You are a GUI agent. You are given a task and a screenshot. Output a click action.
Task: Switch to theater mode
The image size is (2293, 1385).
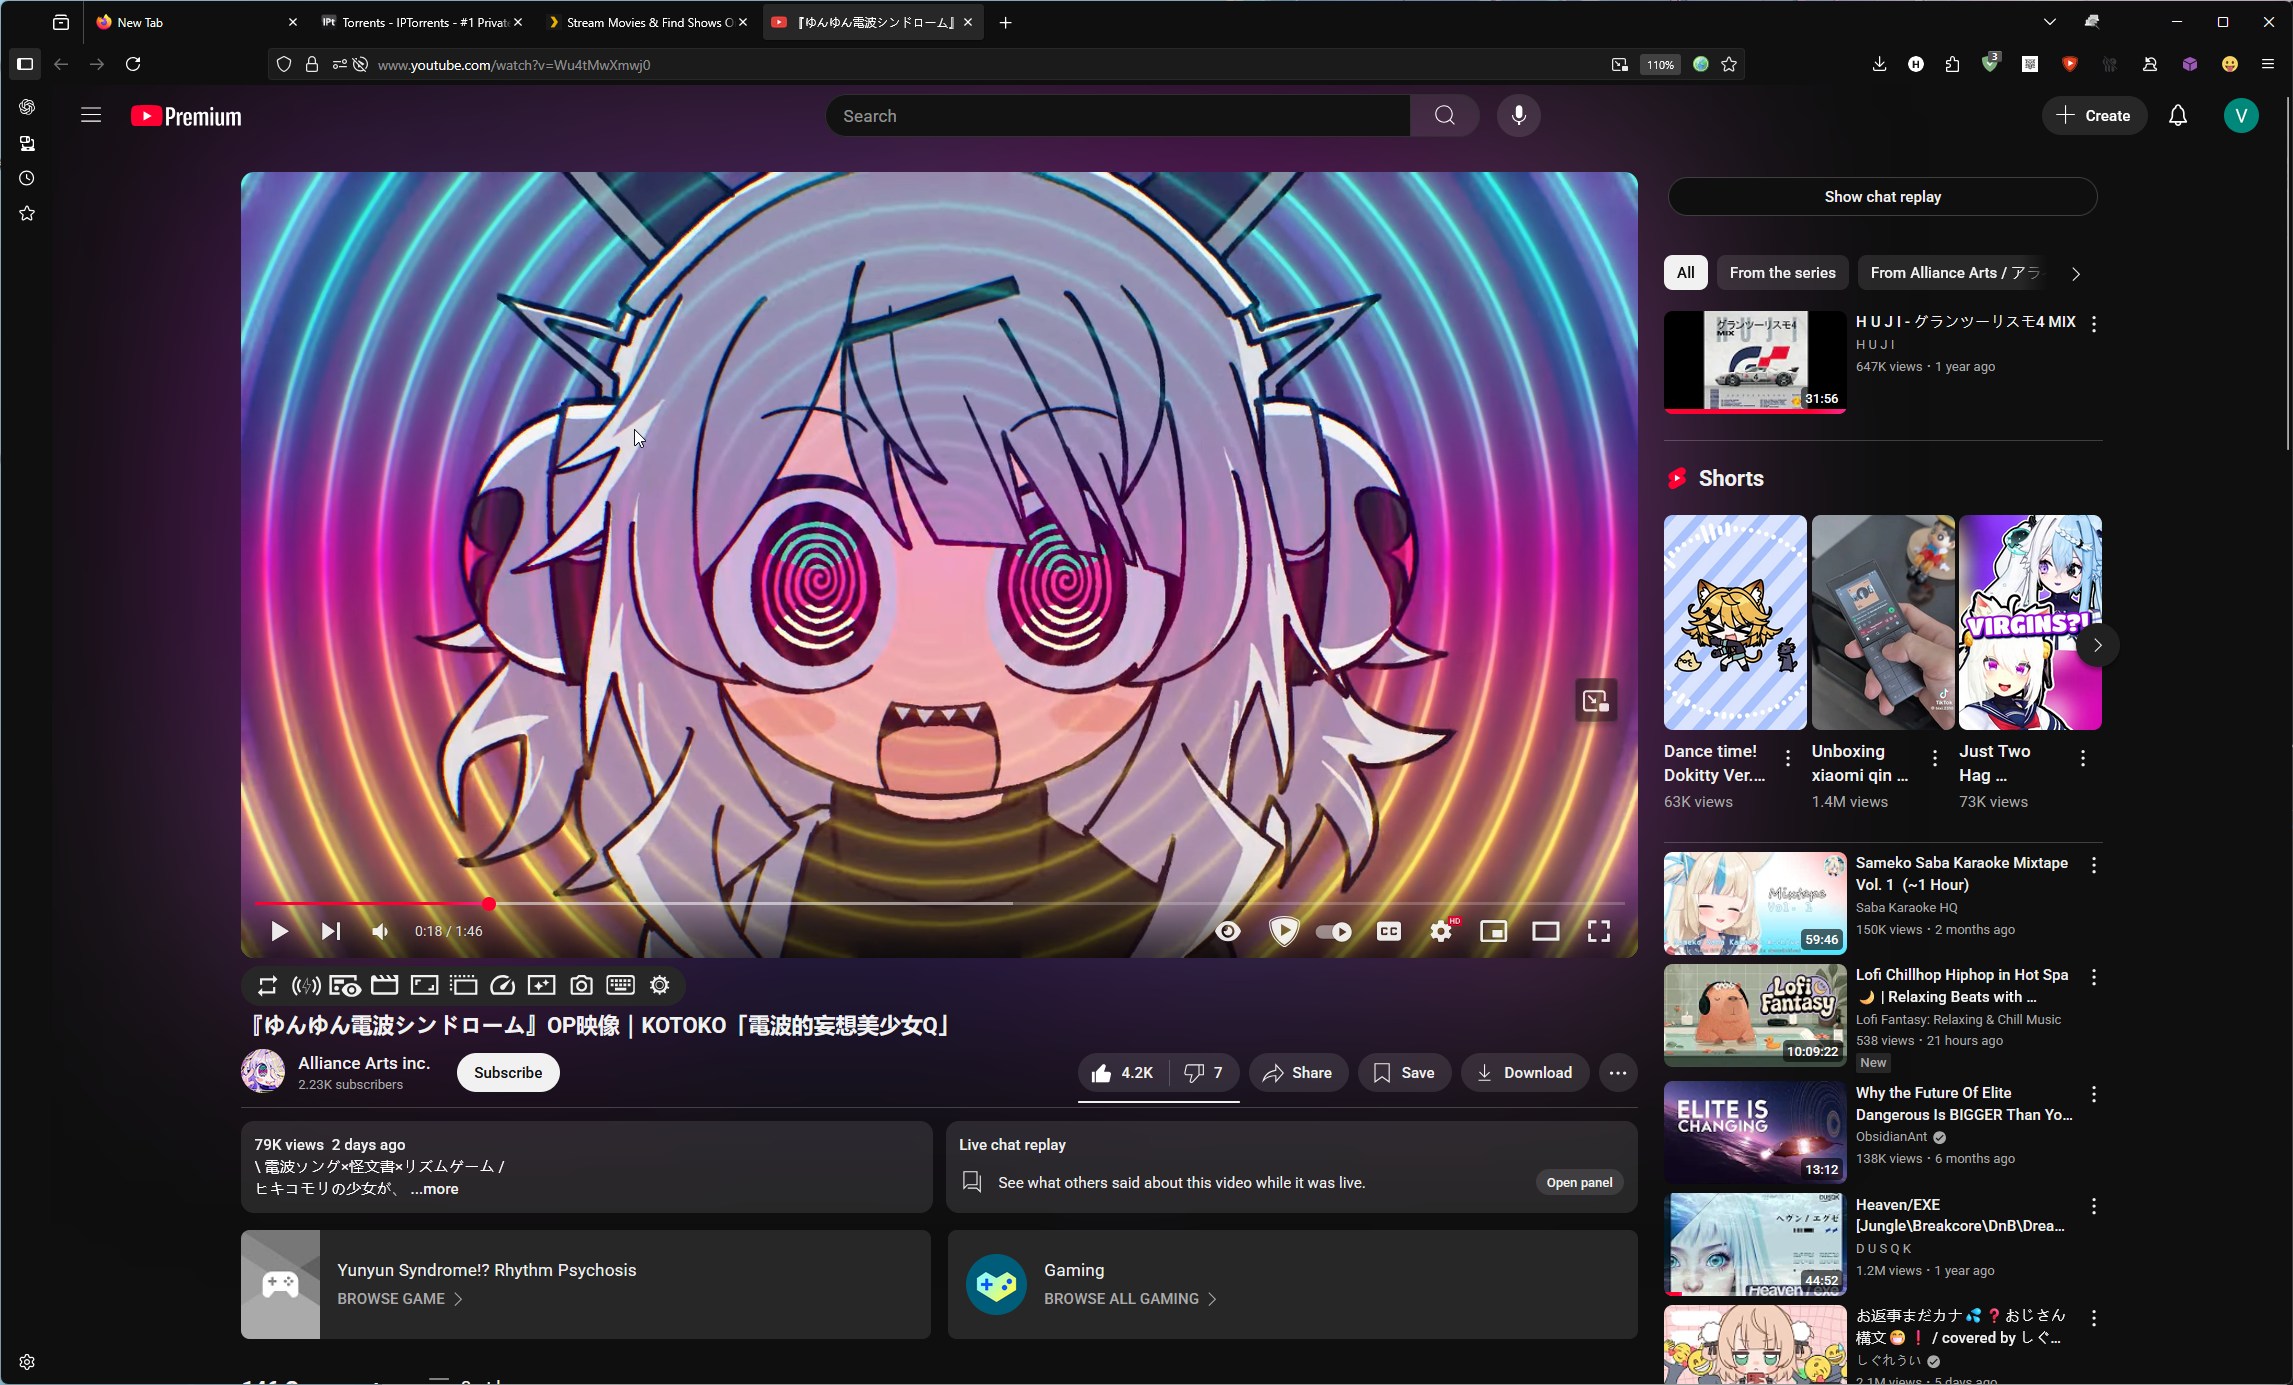pyautogui.click(x=1545, y=931)
